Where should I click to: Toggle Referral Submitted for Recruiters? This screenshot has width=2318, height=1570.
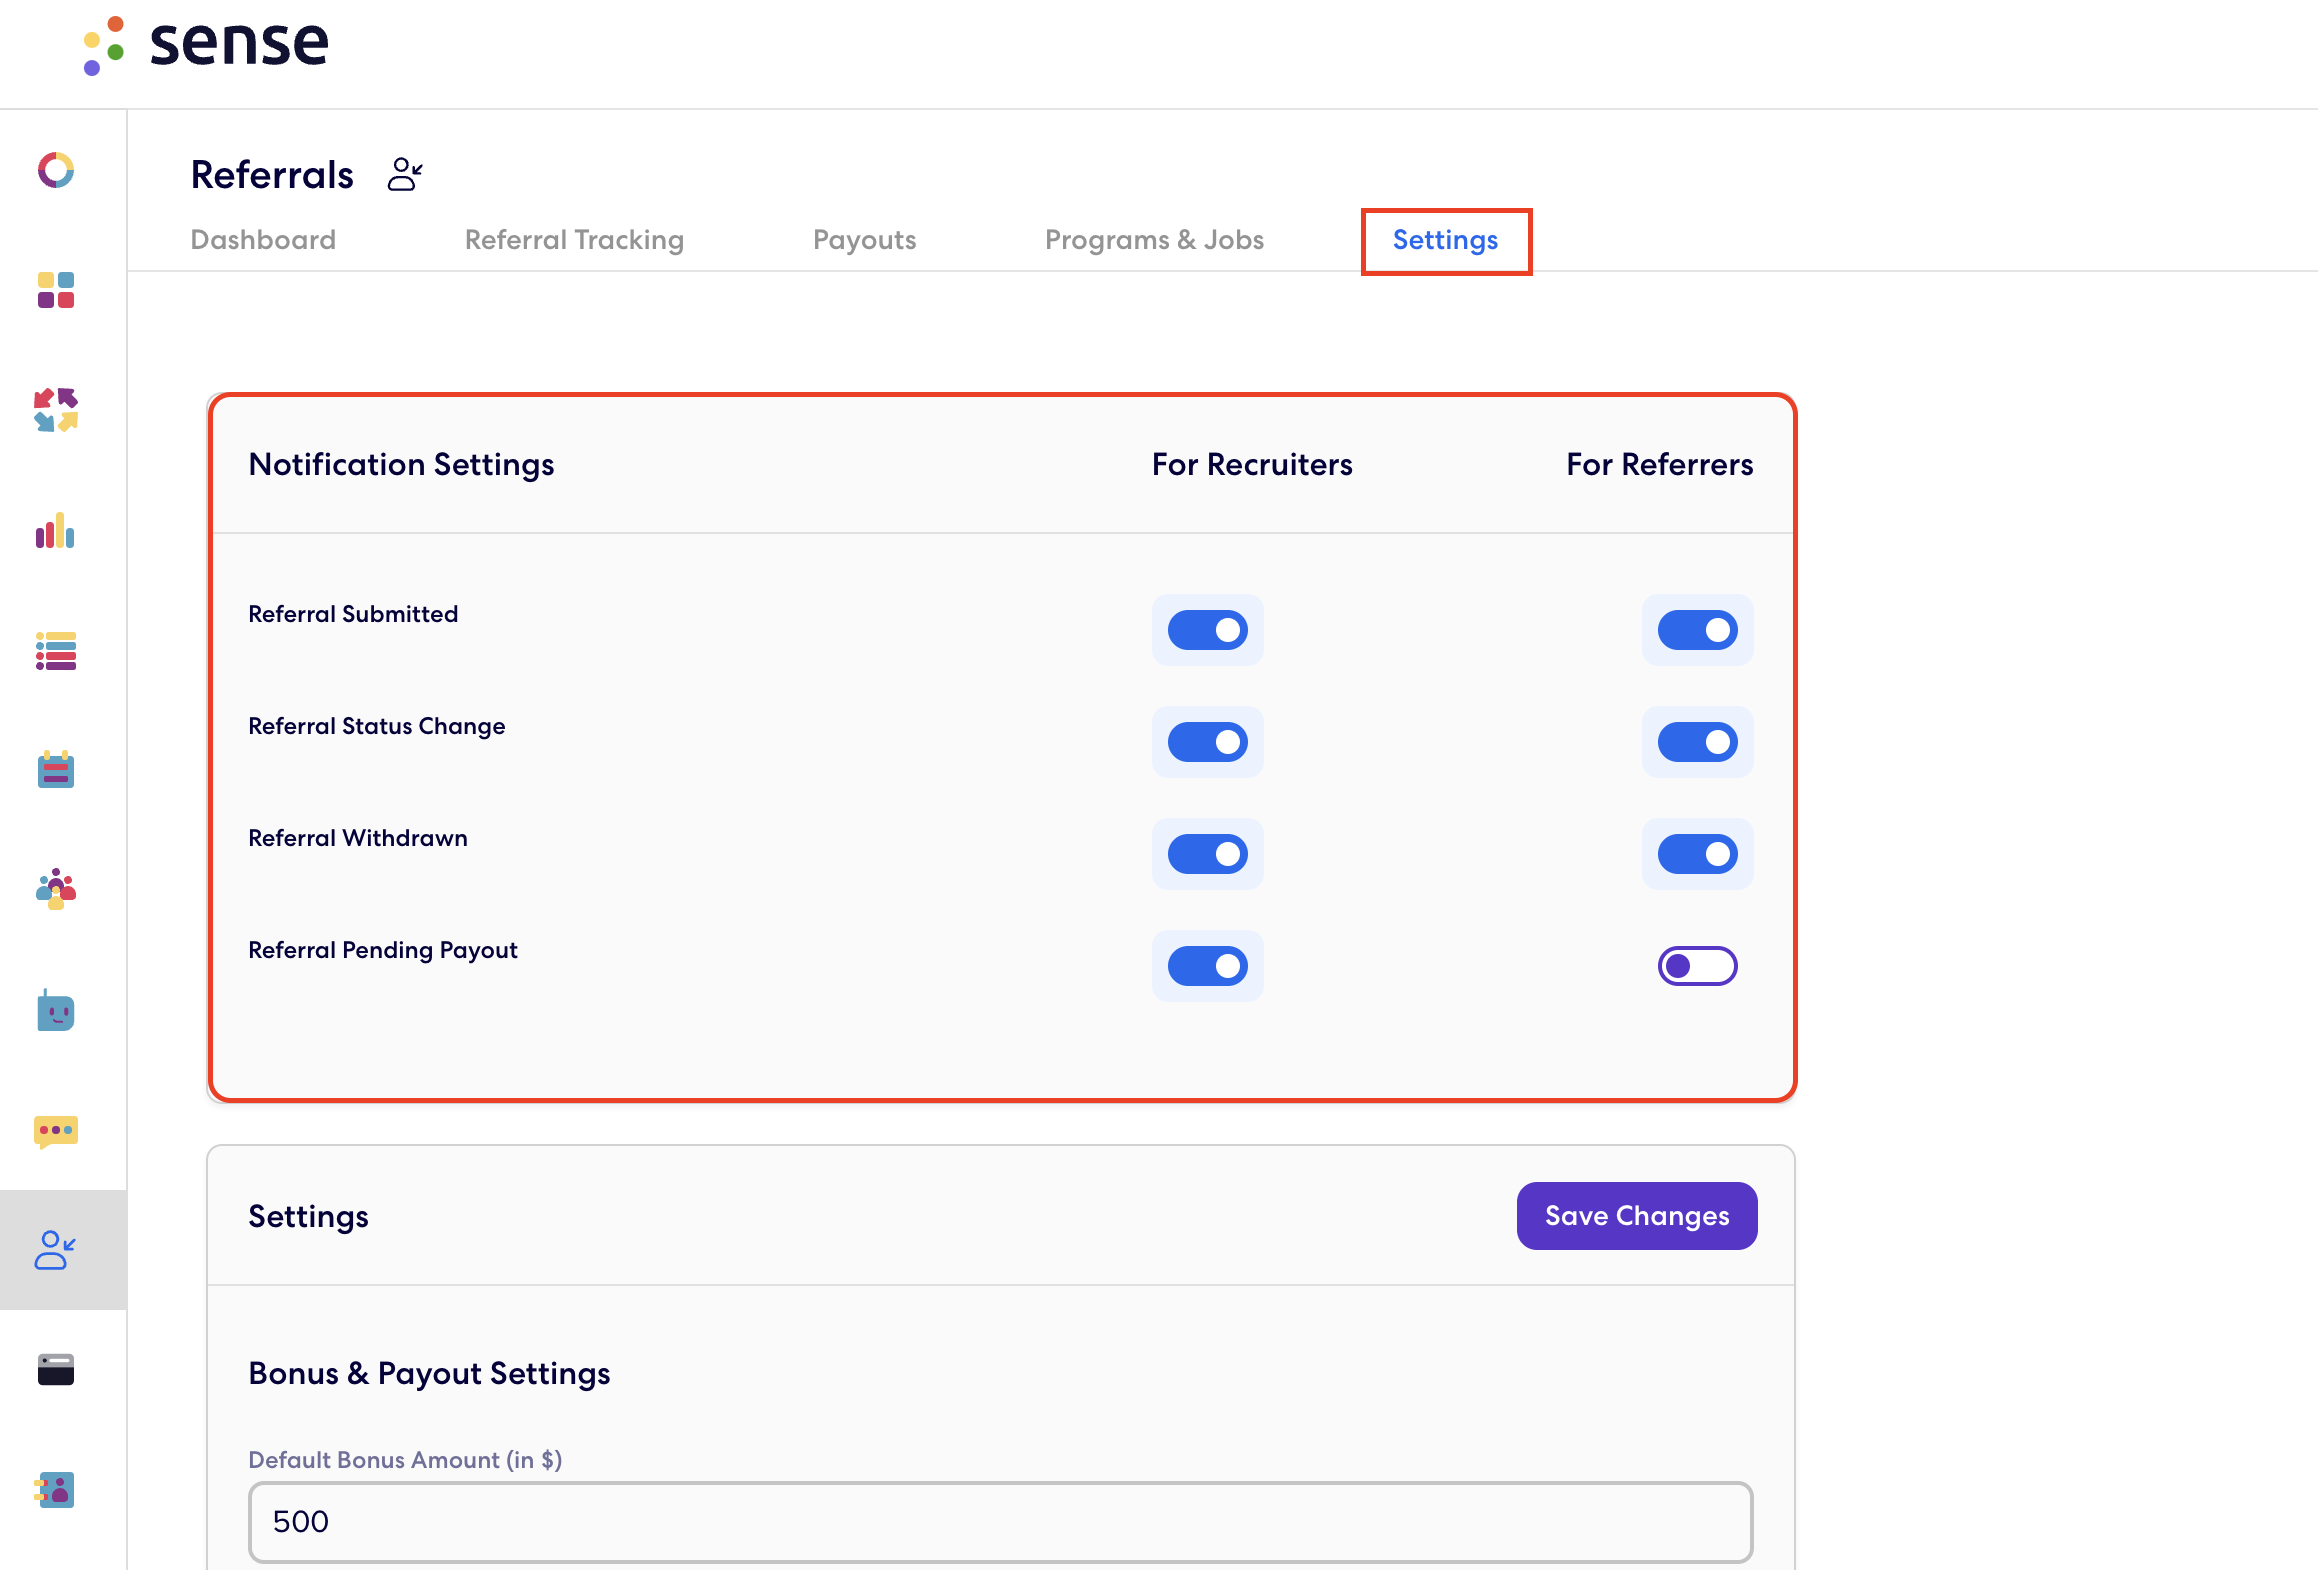click(x=1207, y=630)
